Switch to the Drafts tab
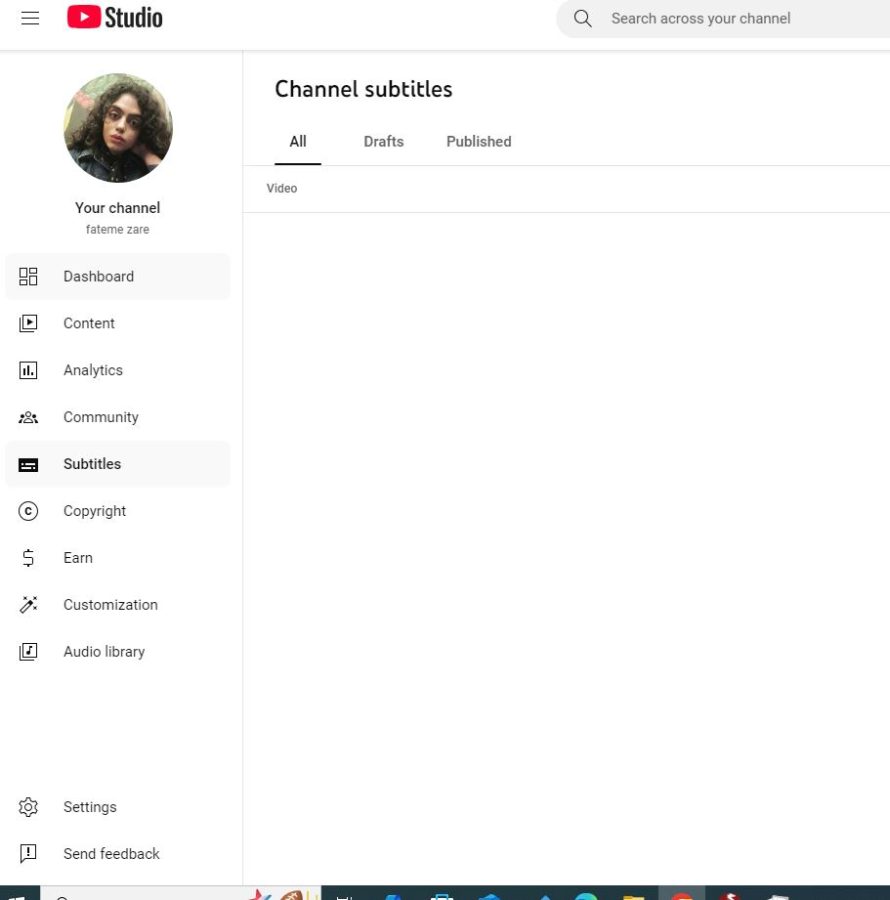 pyautogui.click(x=384, y=142)
